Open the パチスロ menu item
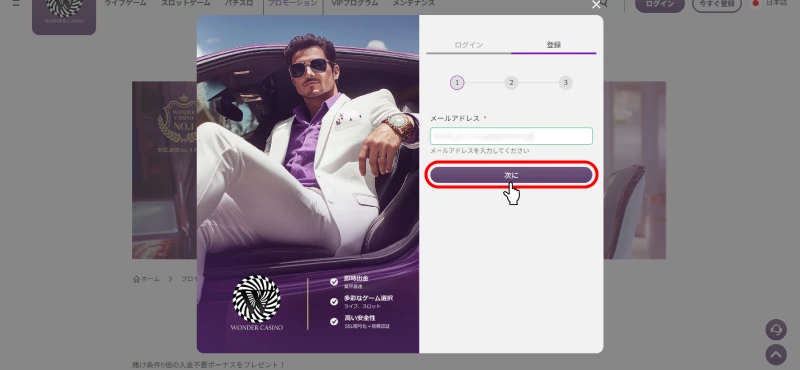This screenshot has width=800, height=370. tap(238, 3)
